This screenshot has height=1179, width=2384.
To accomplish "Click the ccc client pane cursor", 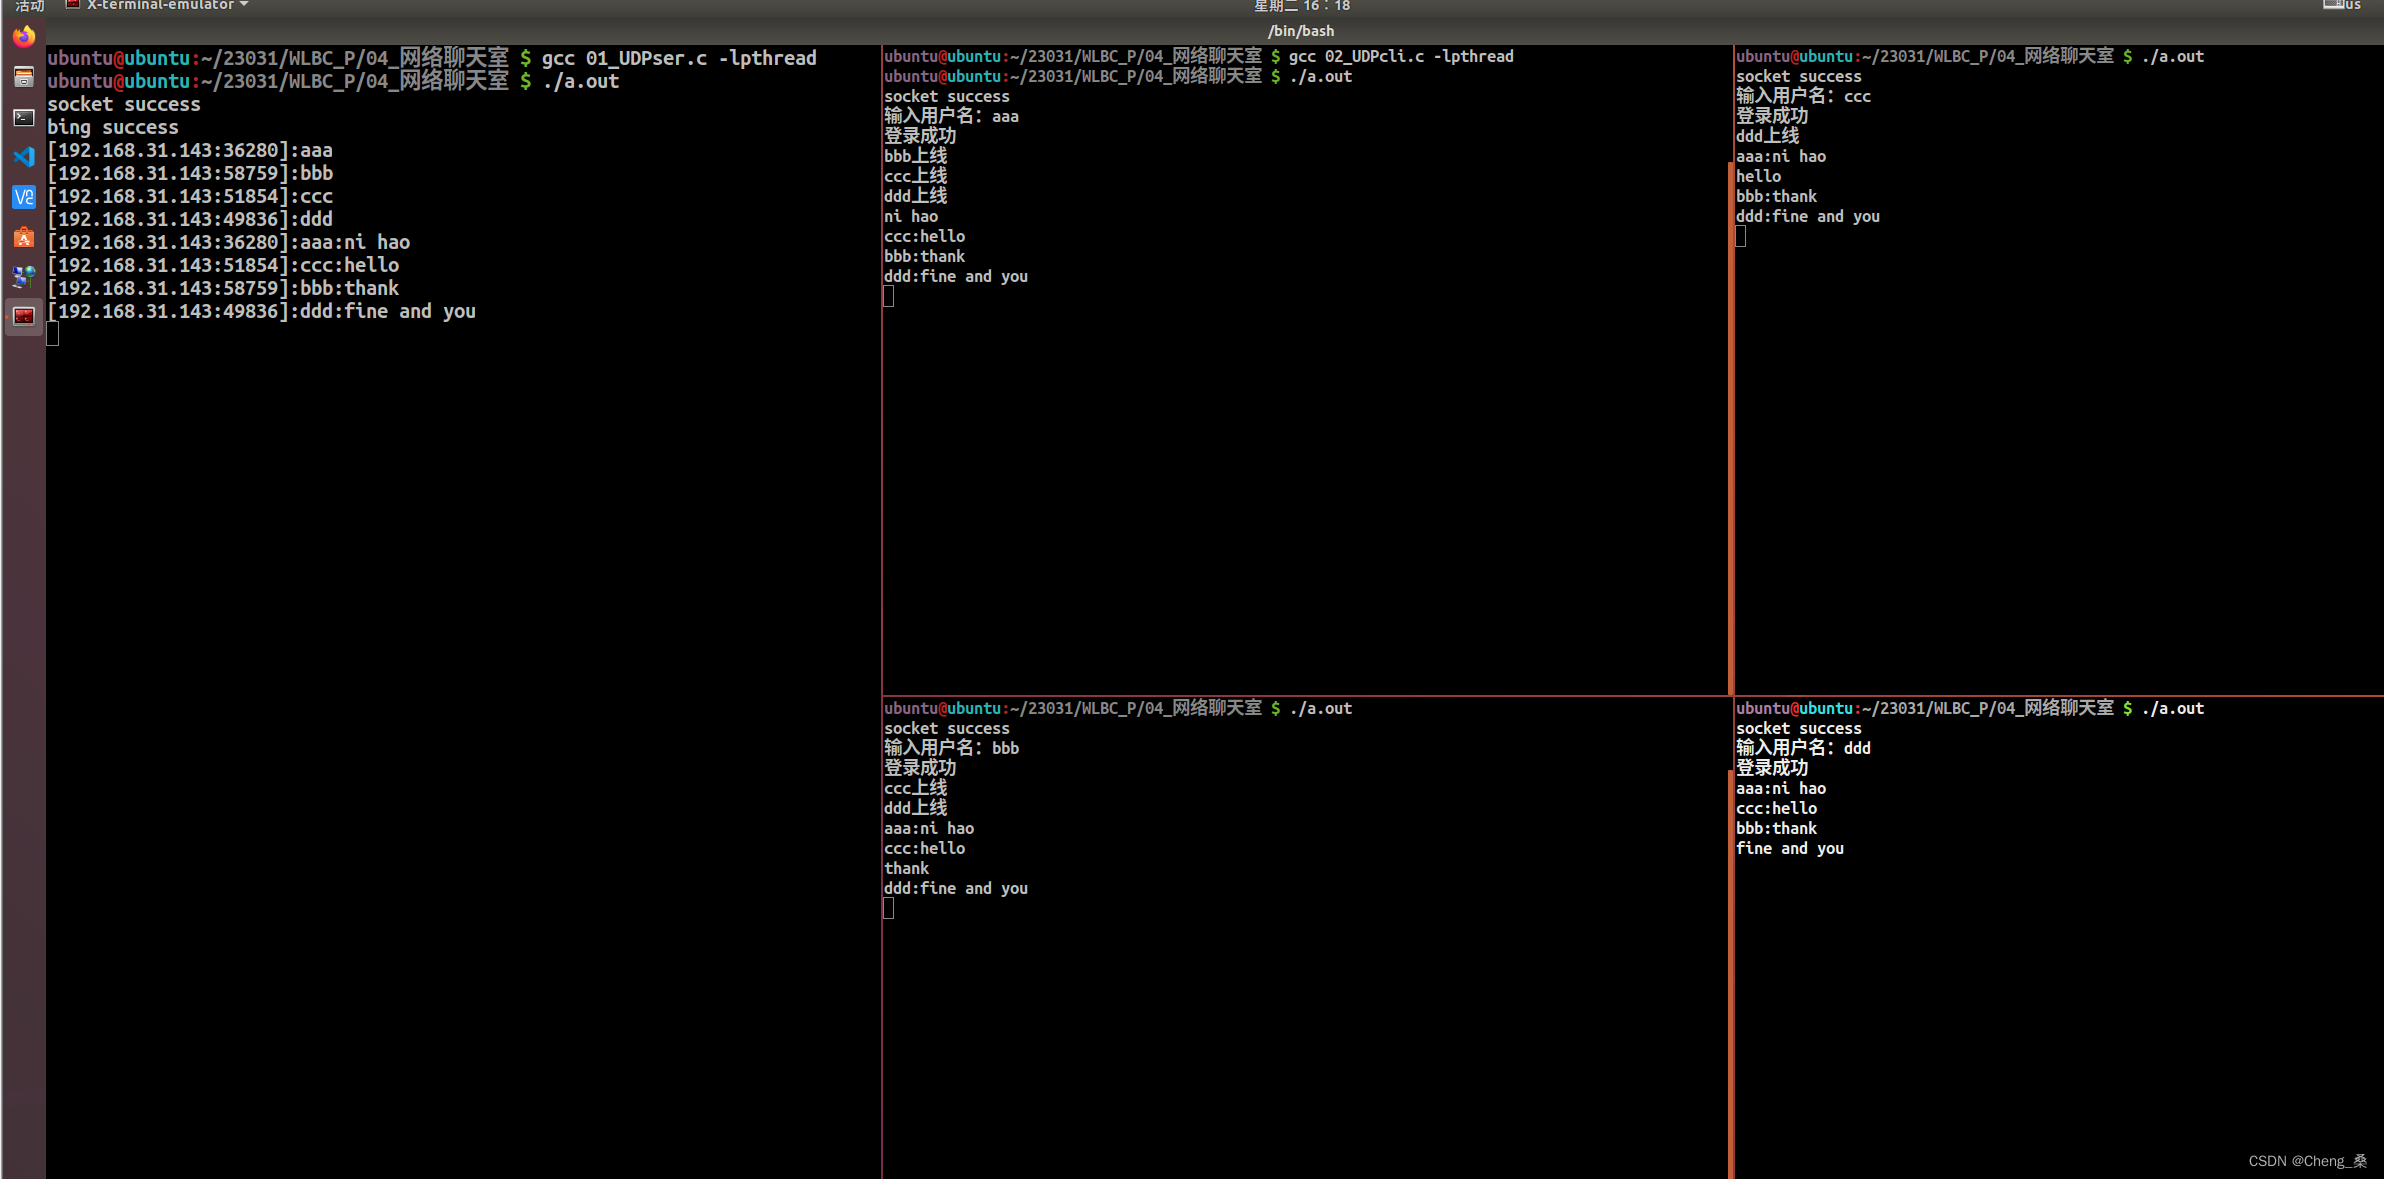I will 1741,236.
